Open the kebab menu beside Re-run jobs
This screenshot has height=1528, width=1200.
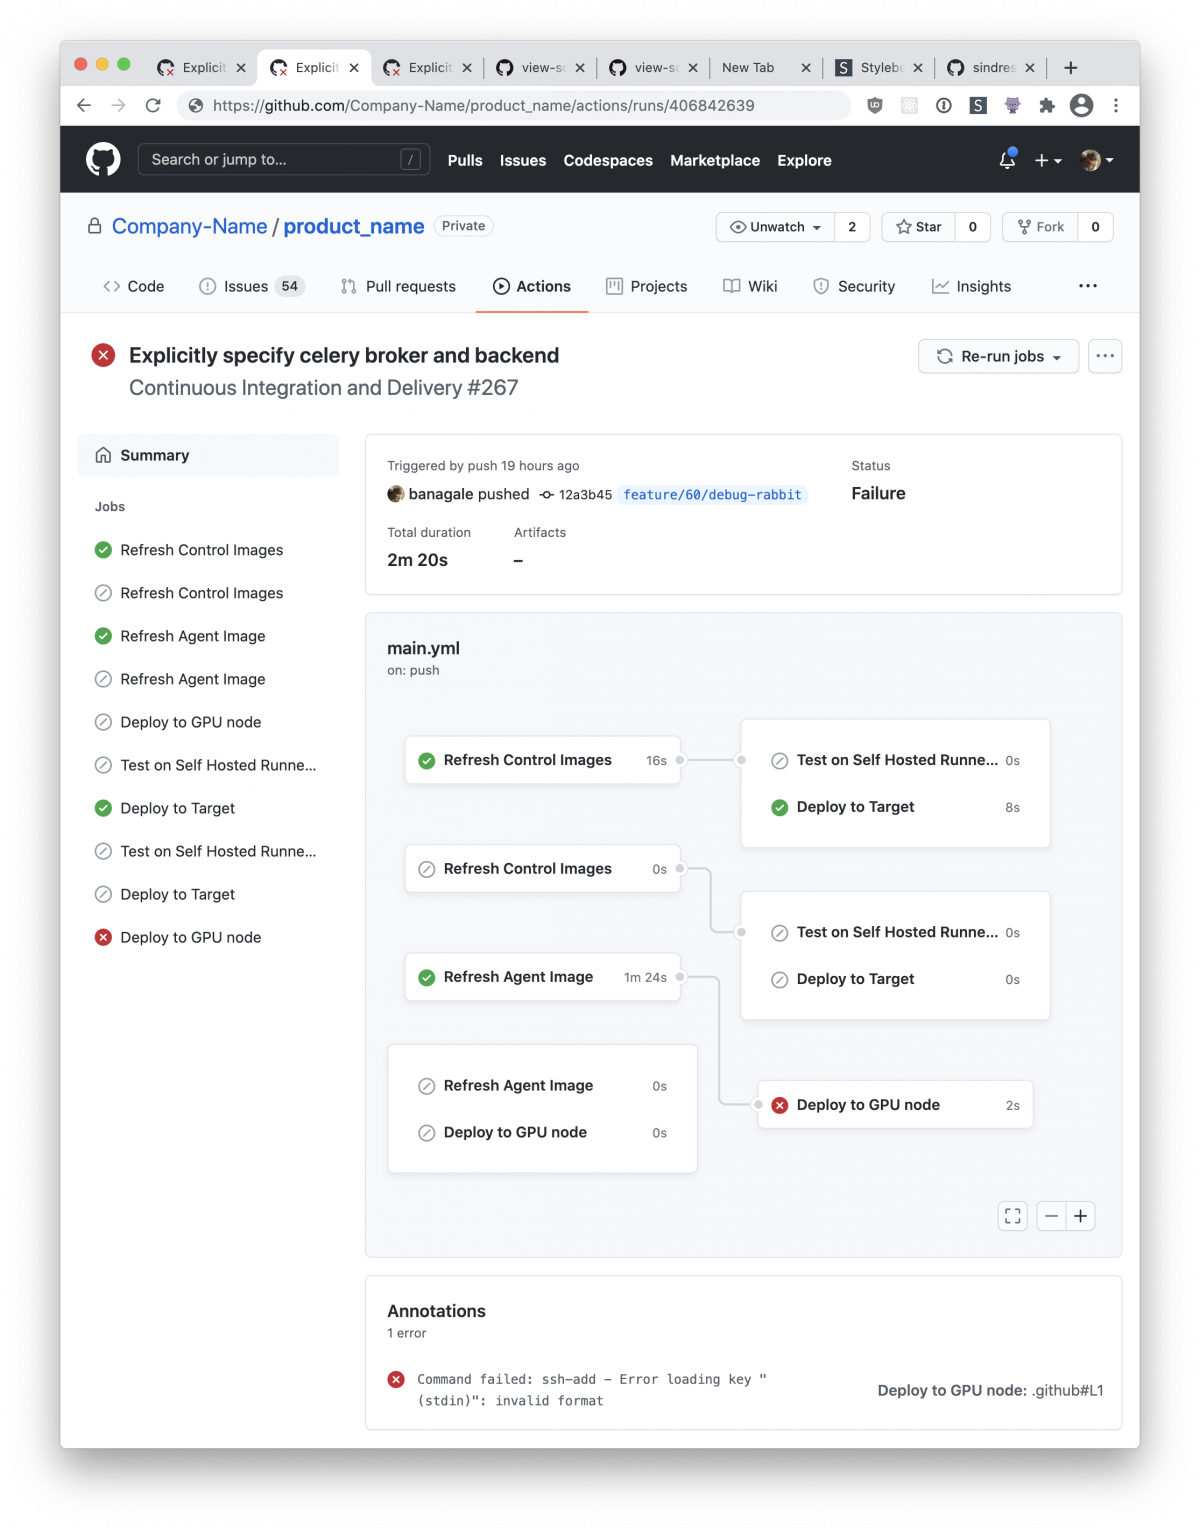(1104, 356)
